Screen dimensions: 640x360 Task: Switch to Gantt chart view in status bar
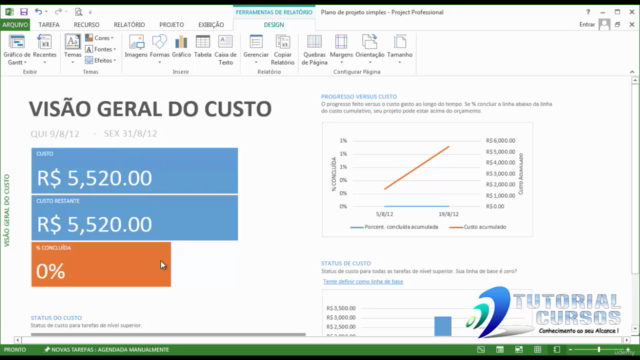[x=481, y=350]
